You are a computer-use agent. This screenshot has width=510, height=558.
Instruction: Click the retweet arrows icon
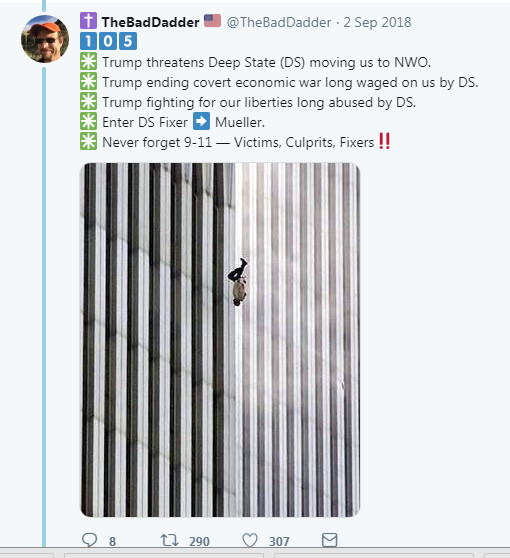point(169,540)
